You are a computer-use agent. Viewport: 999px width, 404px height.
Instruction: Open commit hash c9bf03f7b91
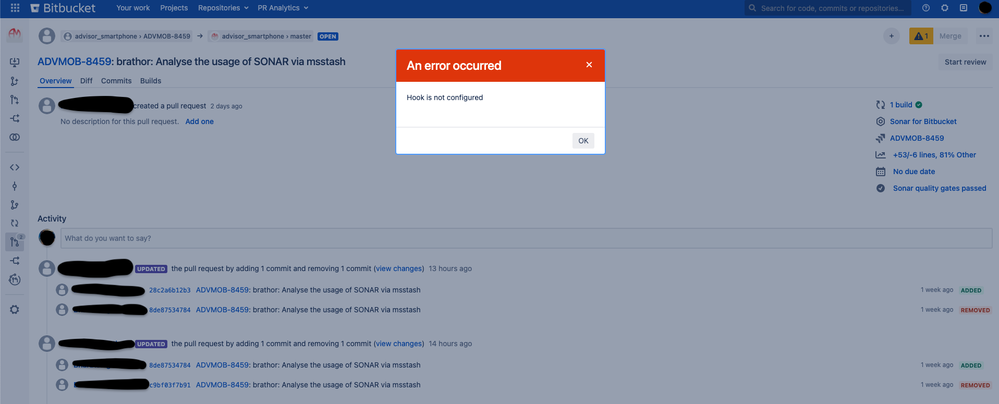[169, 385]
